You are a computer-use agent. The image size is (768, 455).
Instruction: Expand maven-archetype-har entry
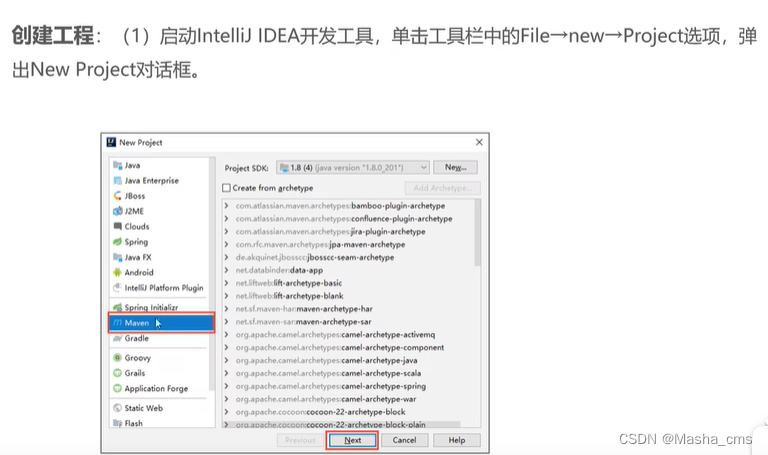point(226,309)
